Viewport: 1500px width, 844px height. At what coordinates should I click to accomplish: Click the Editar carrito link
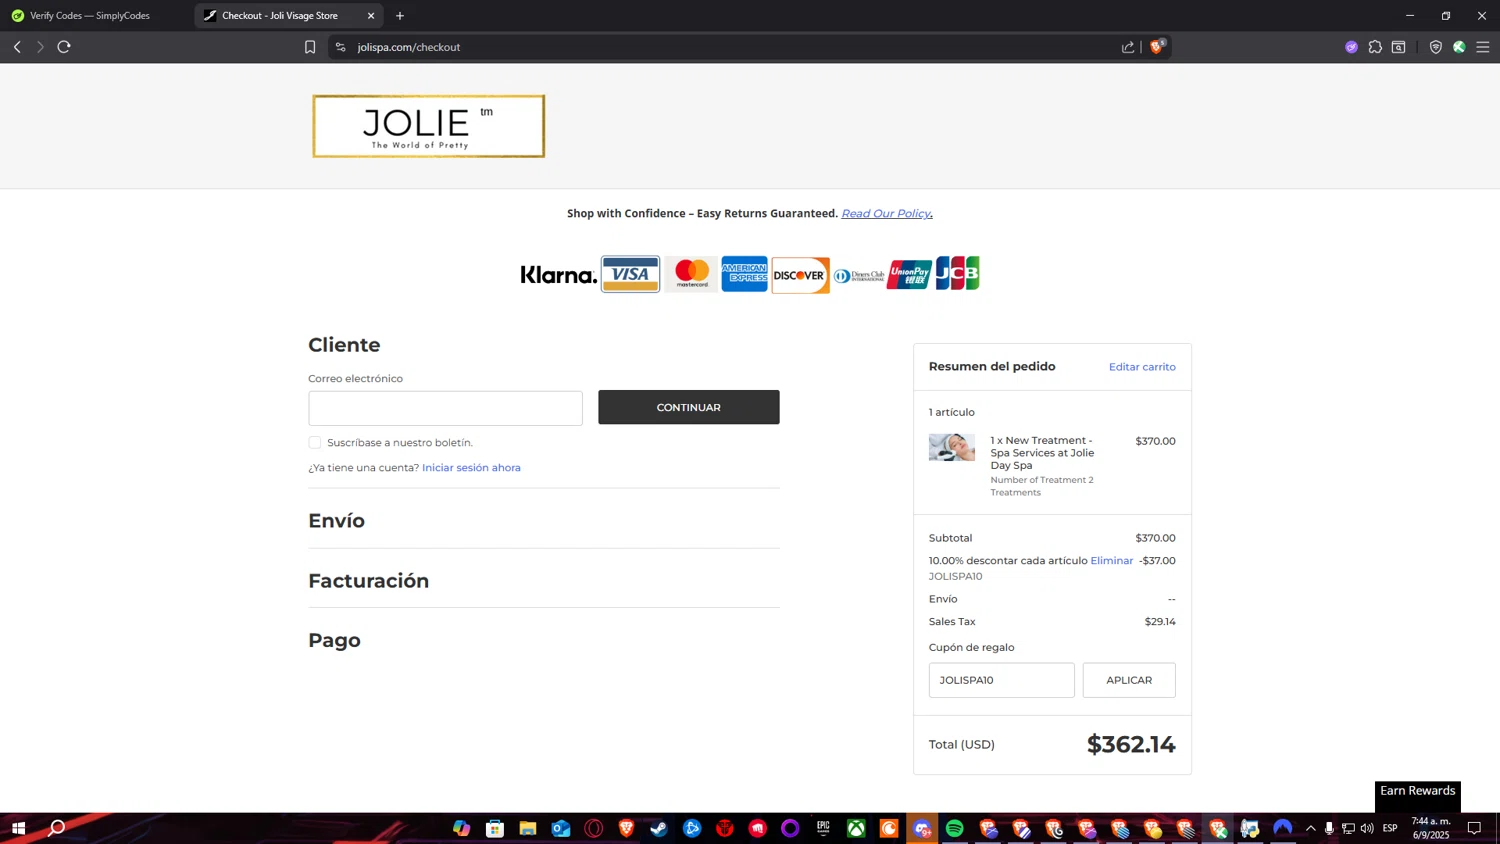point(1142,367)
